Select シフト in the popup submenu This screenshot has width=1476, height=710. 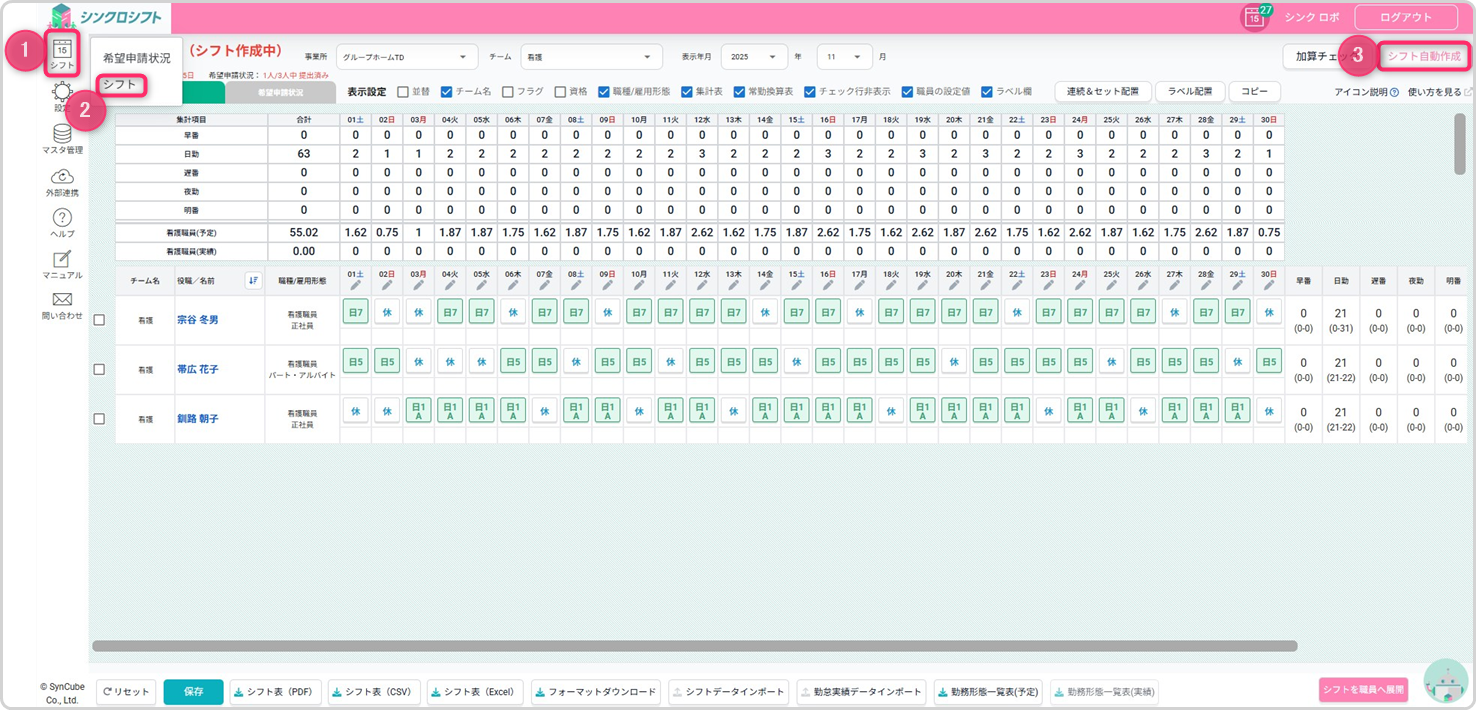tap(120, 85)
